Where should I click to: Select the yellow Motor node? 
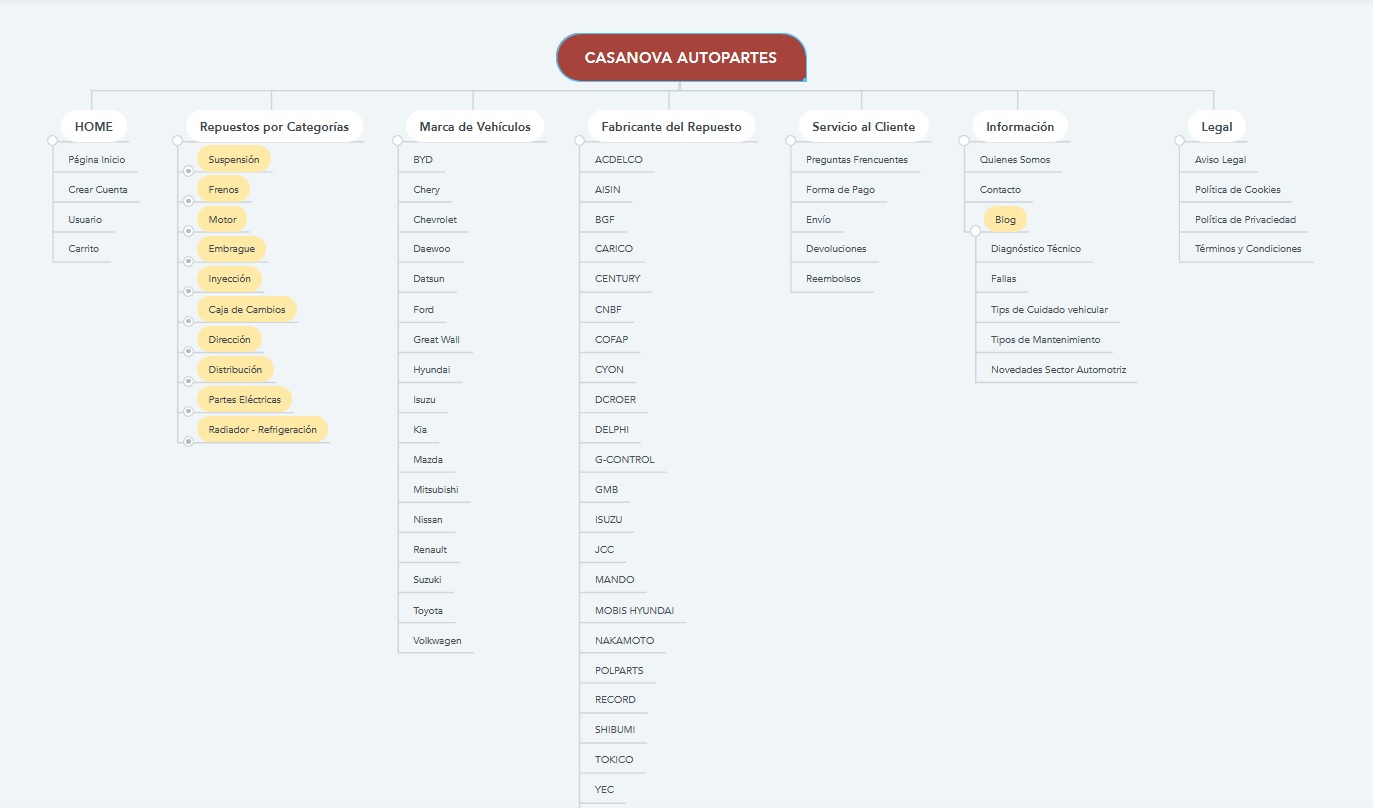pyautogui.click(x=222, y=219)
